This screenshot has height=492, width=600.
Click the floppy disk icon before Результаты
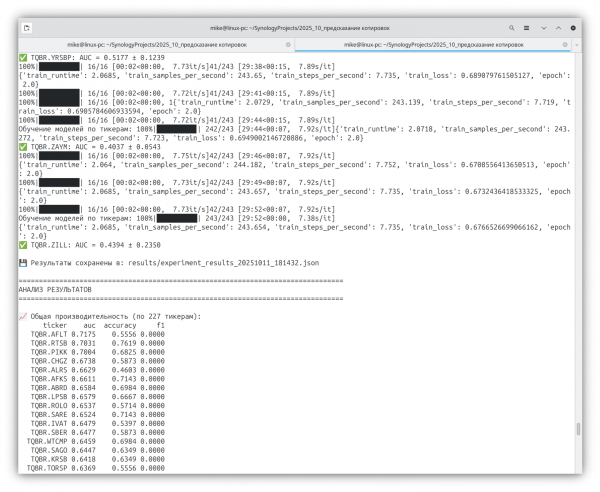click(x=23, y=262)
